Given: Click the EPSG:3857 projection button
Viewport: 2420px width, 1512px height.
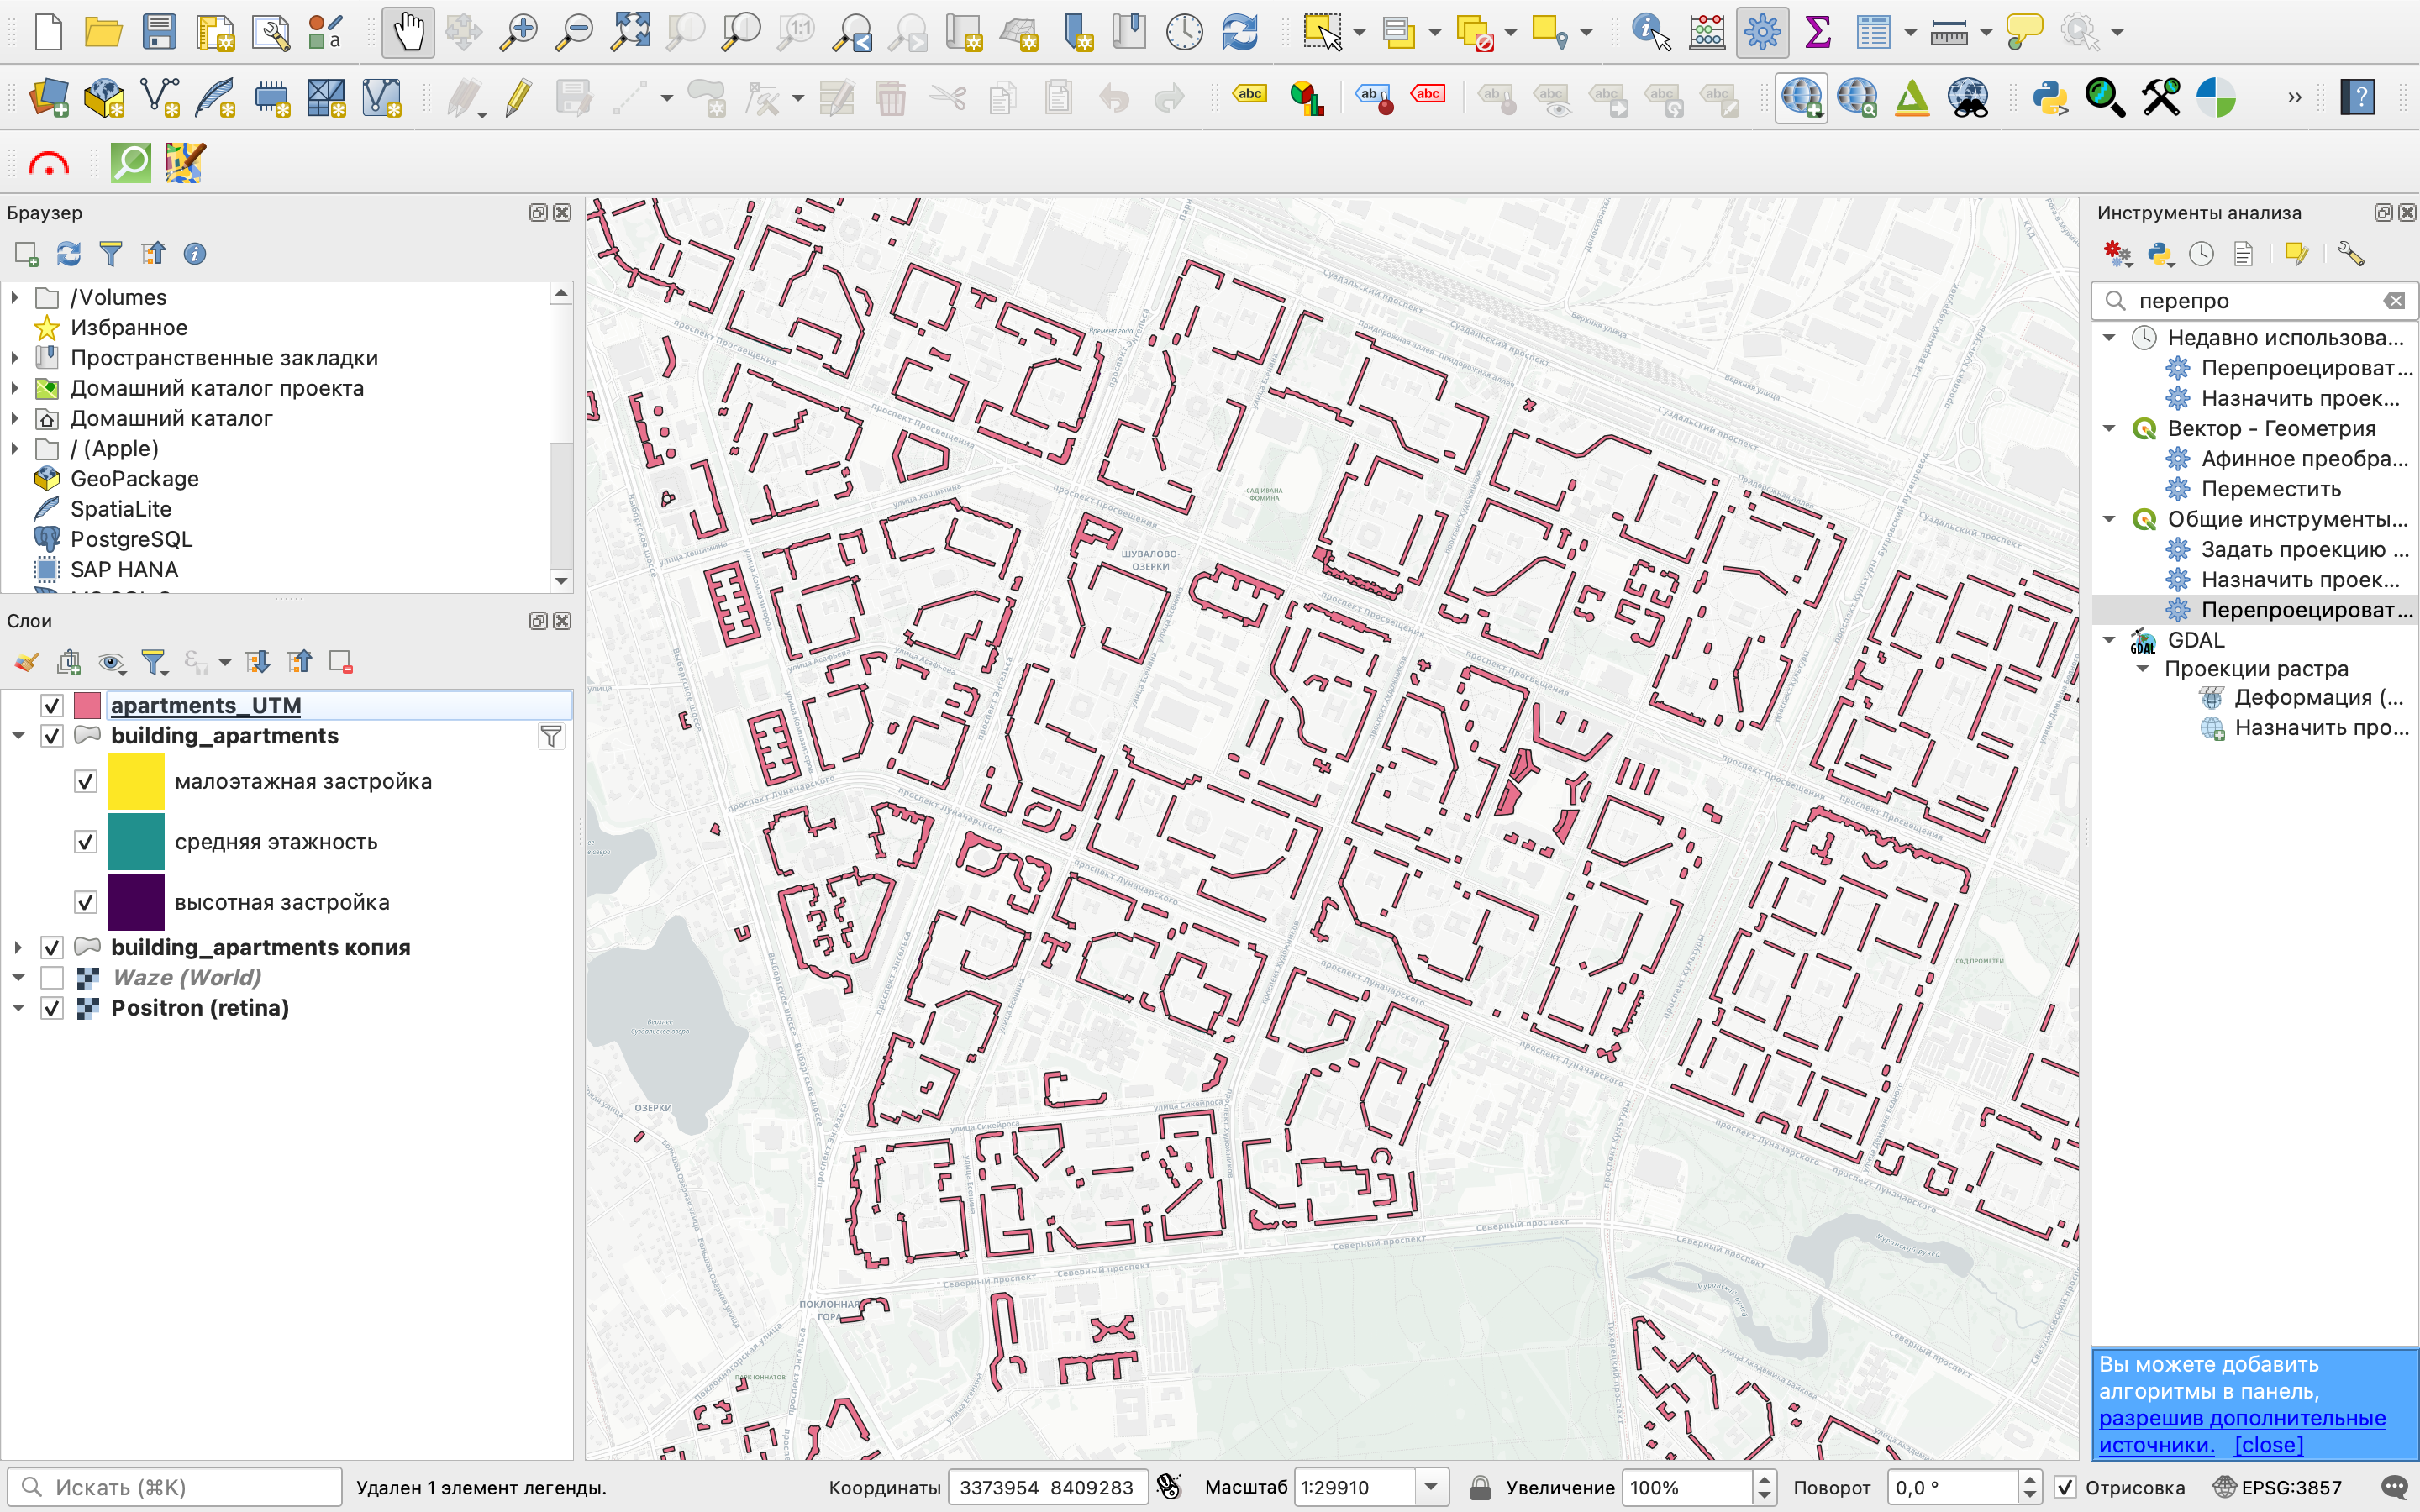Looking at the screenshot, I should pos(2279,1487).
